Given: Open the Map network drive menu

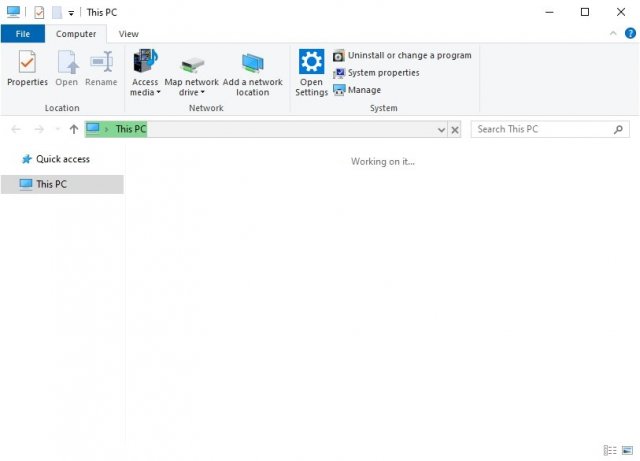Looking at the screenshot, I should 191,73.
